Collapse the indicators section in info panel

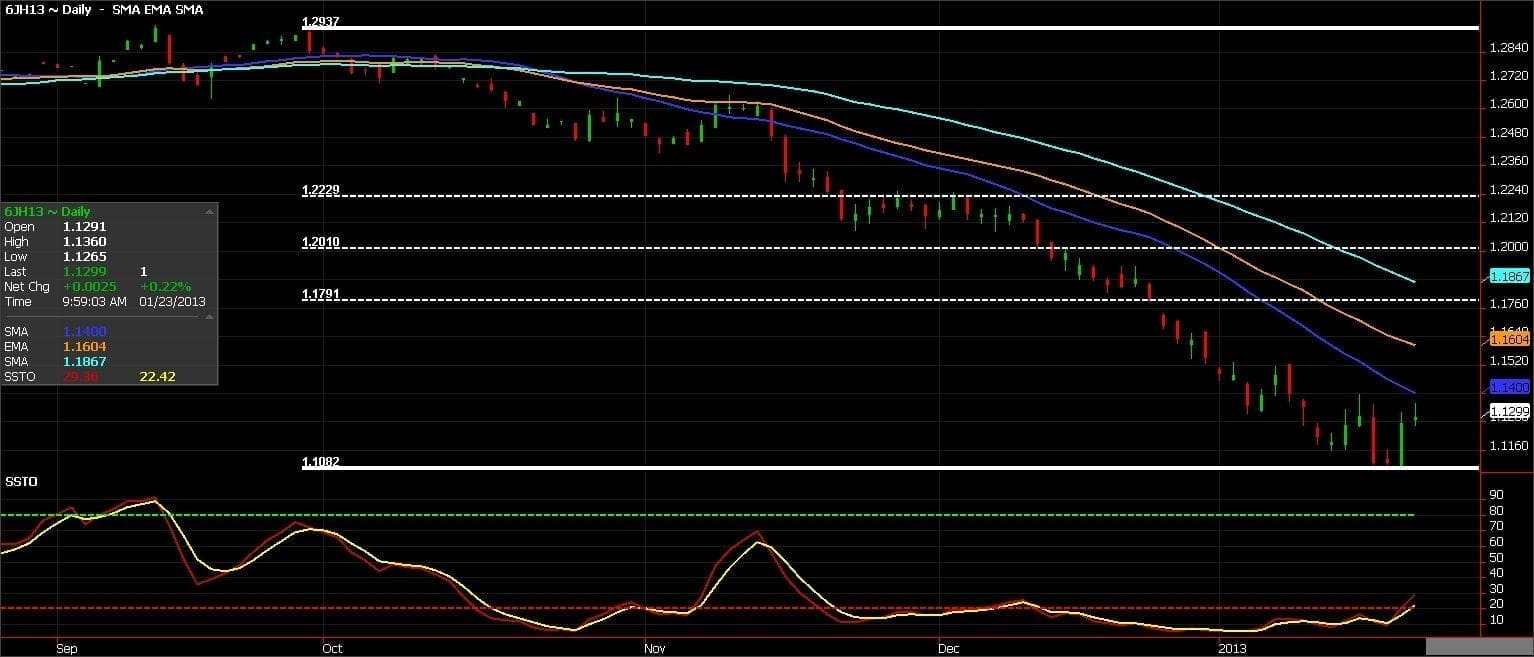[209, 317]
